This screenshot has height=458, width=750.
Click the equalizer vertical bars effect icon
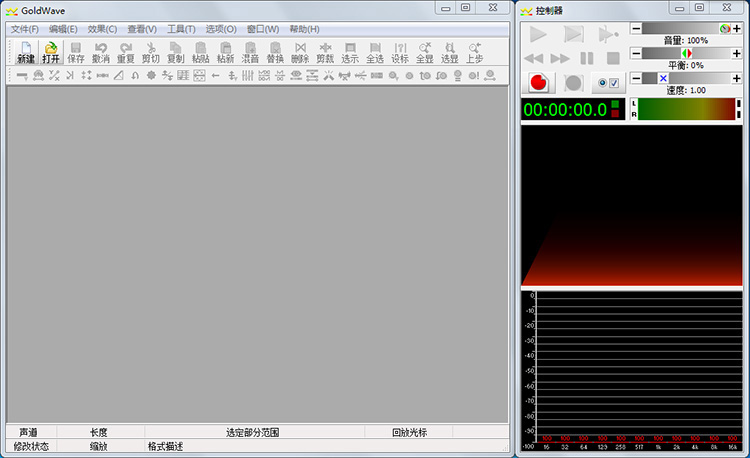click(x=248, y=76)
